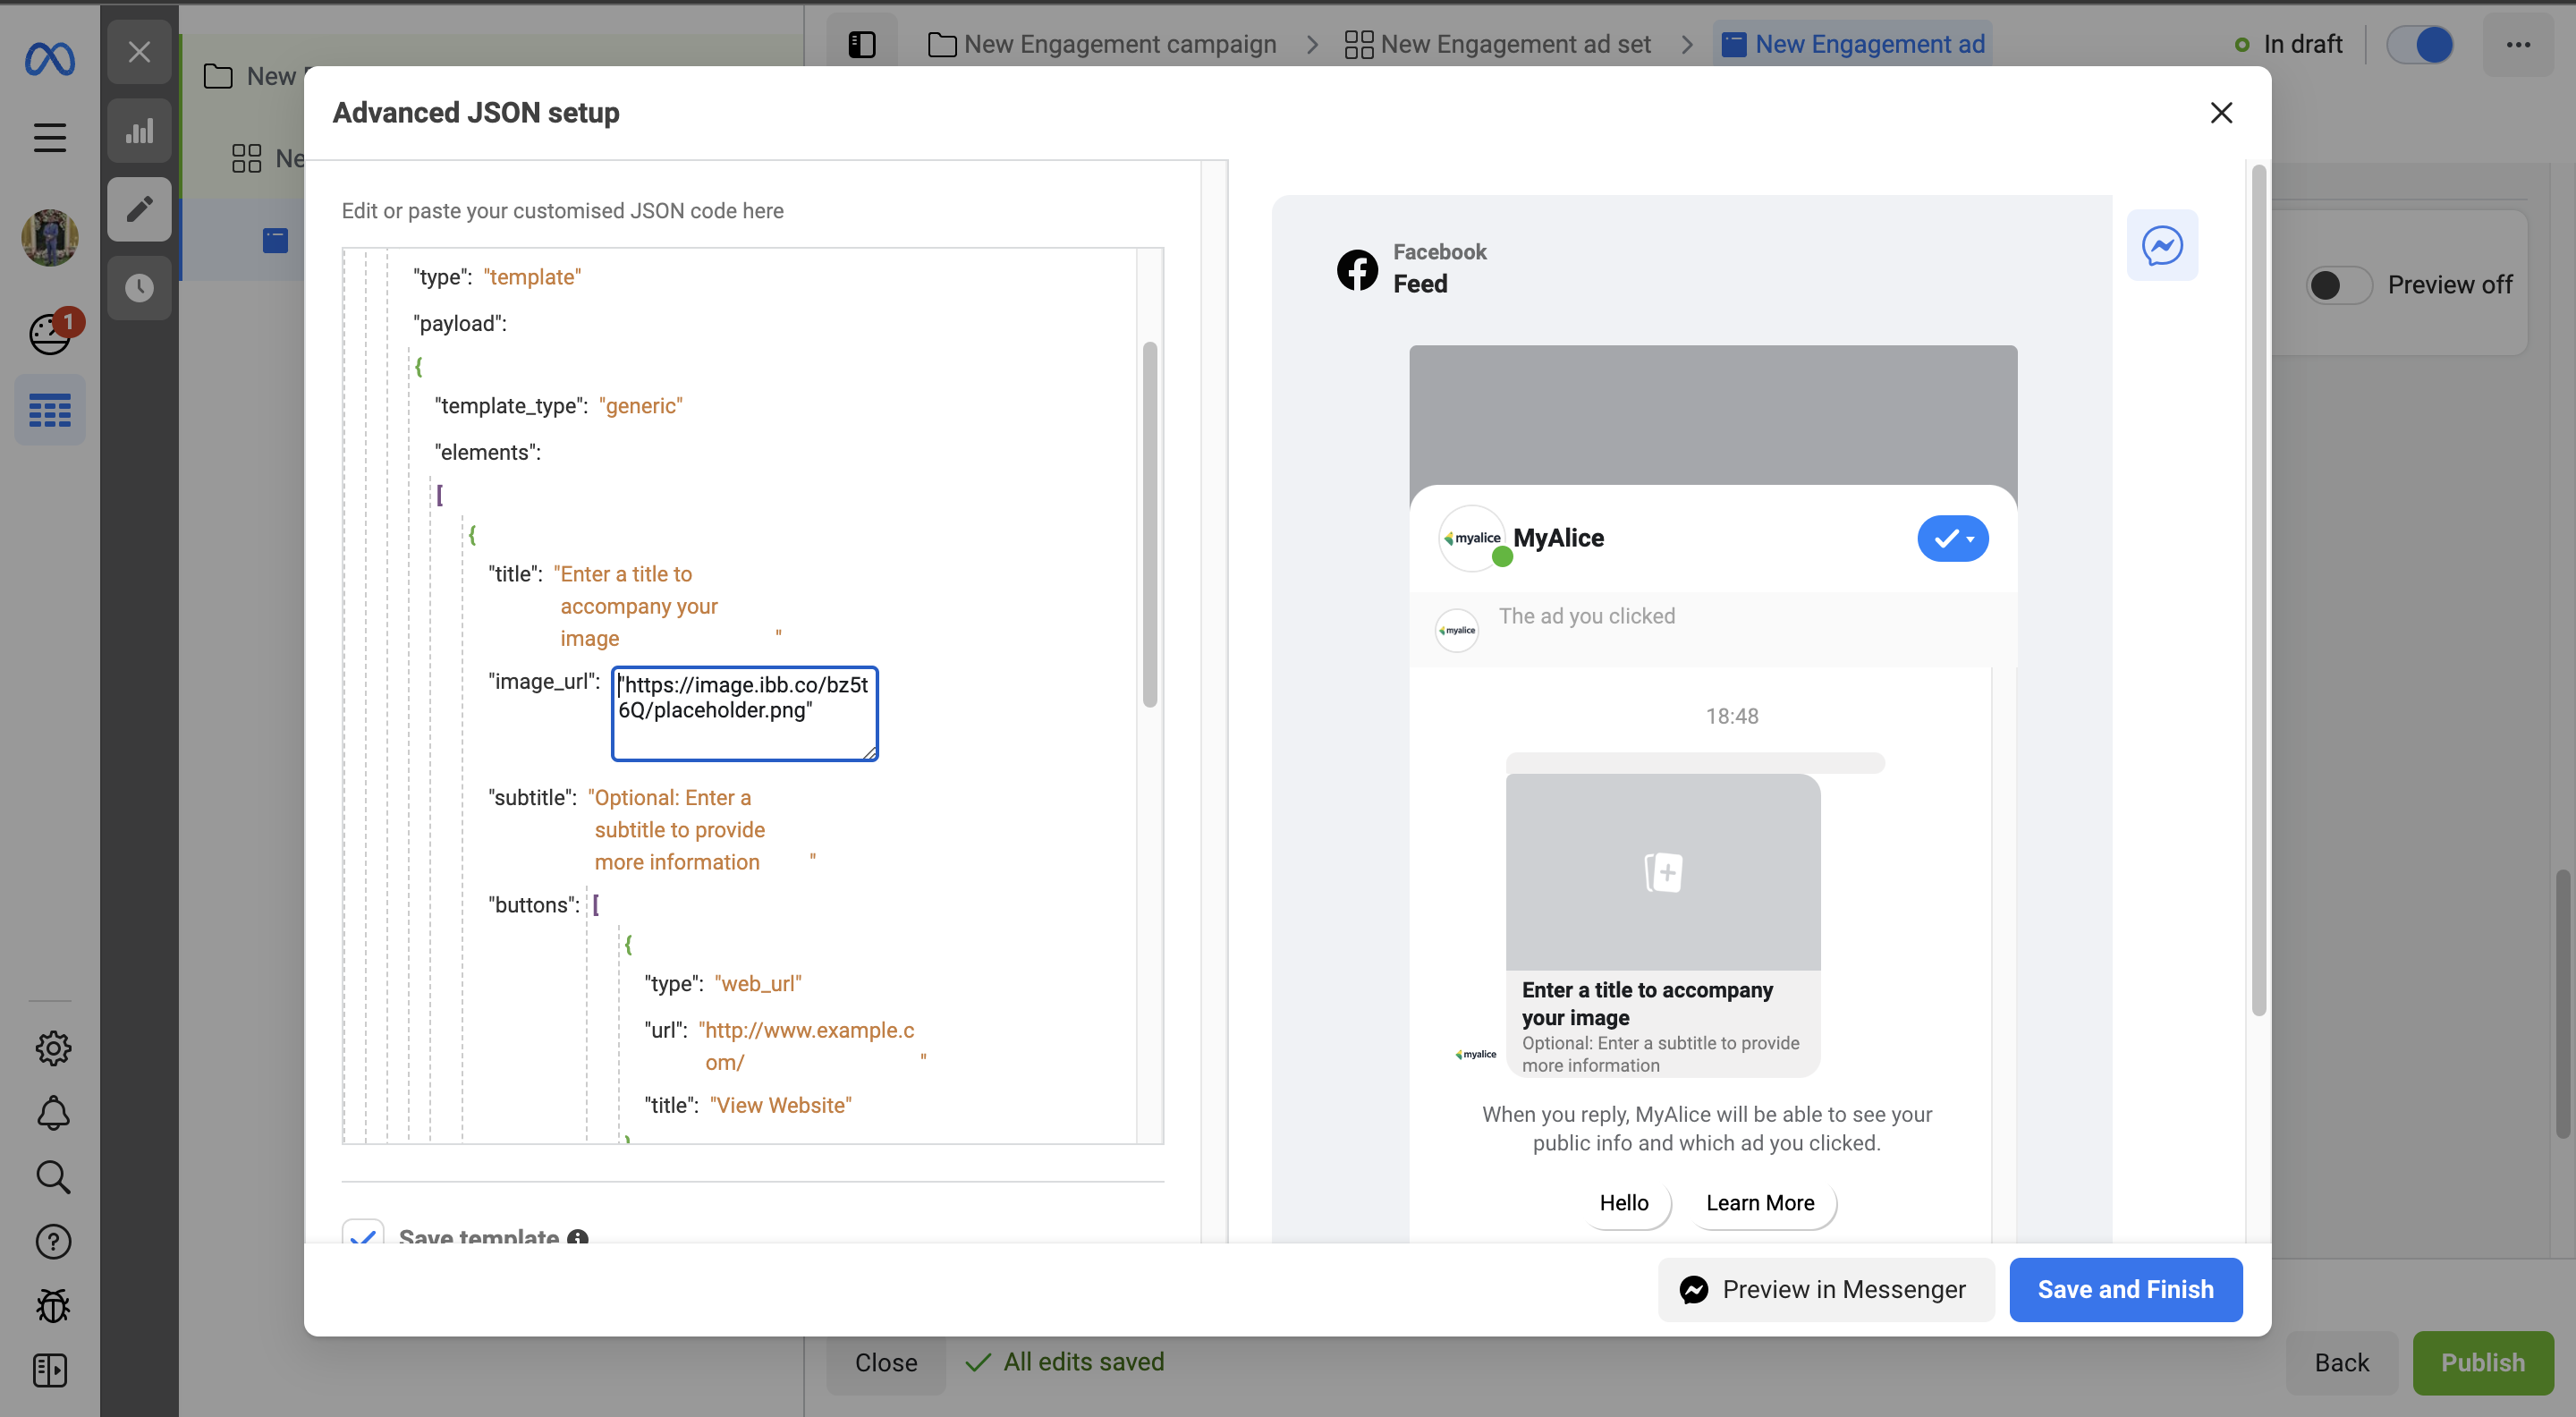Toggle the In draft ad switch
The width and height of the screenshot is (2576, 1417).
(x=2419, y=44)
